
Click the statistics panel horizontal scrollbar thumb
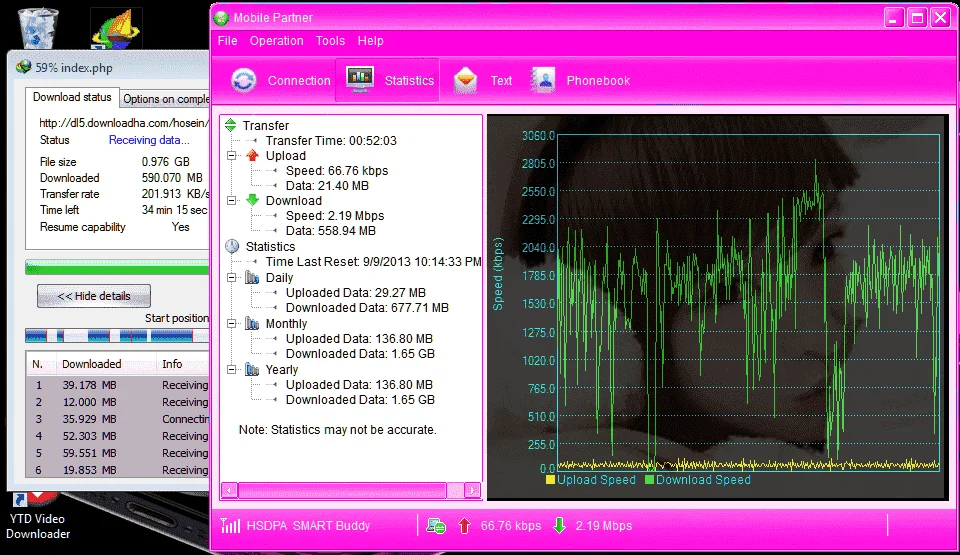point(342,490)
